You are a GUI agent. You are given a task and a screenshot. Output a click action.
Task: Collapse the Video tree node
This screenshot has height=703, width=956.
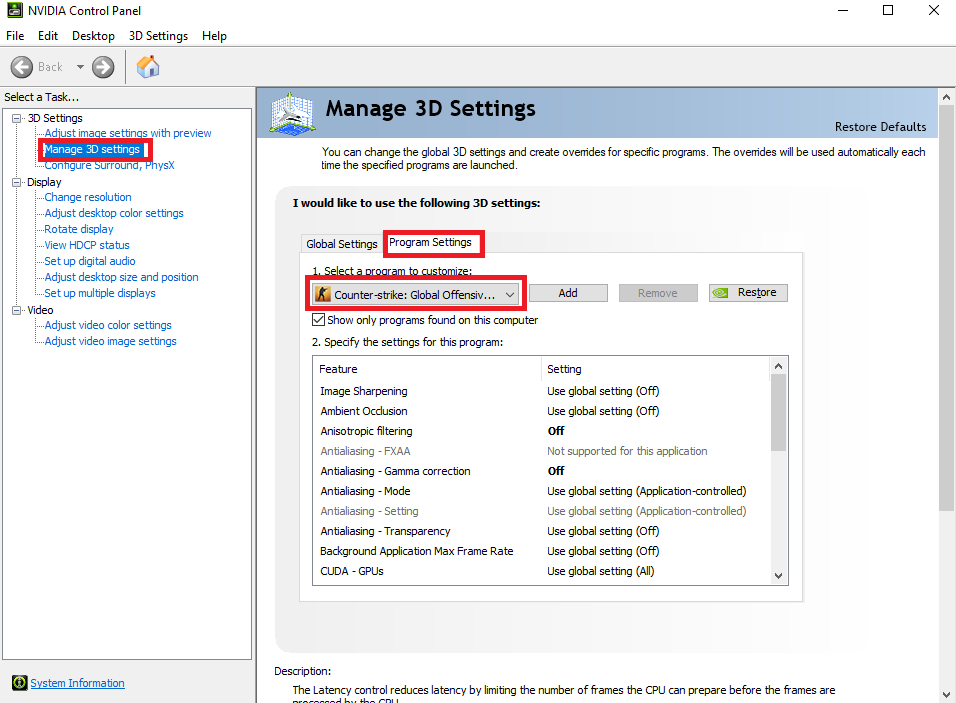coord(16,310)
